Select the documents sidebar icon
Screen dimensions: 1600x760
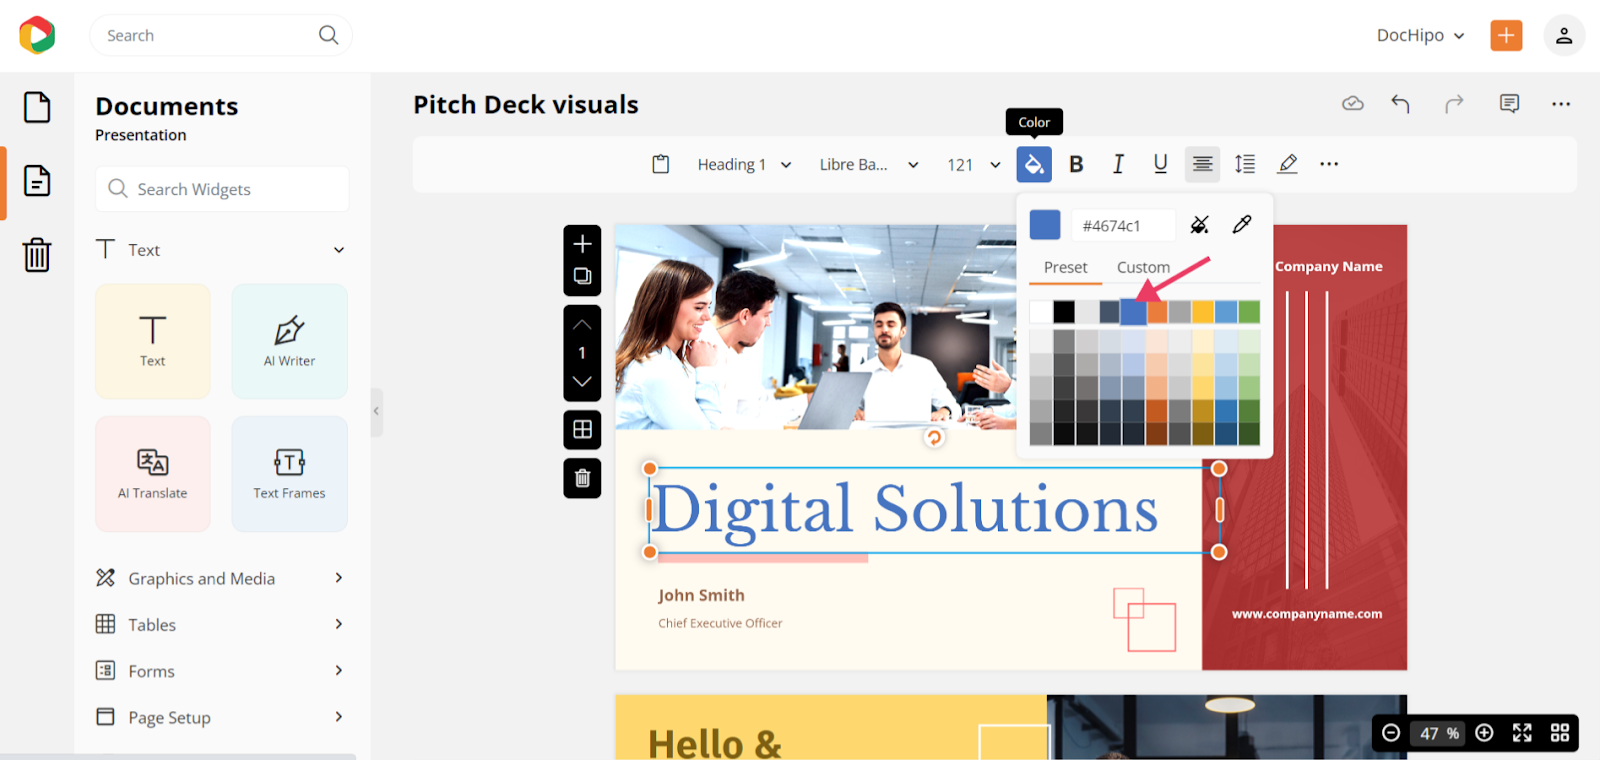[37, 181]
